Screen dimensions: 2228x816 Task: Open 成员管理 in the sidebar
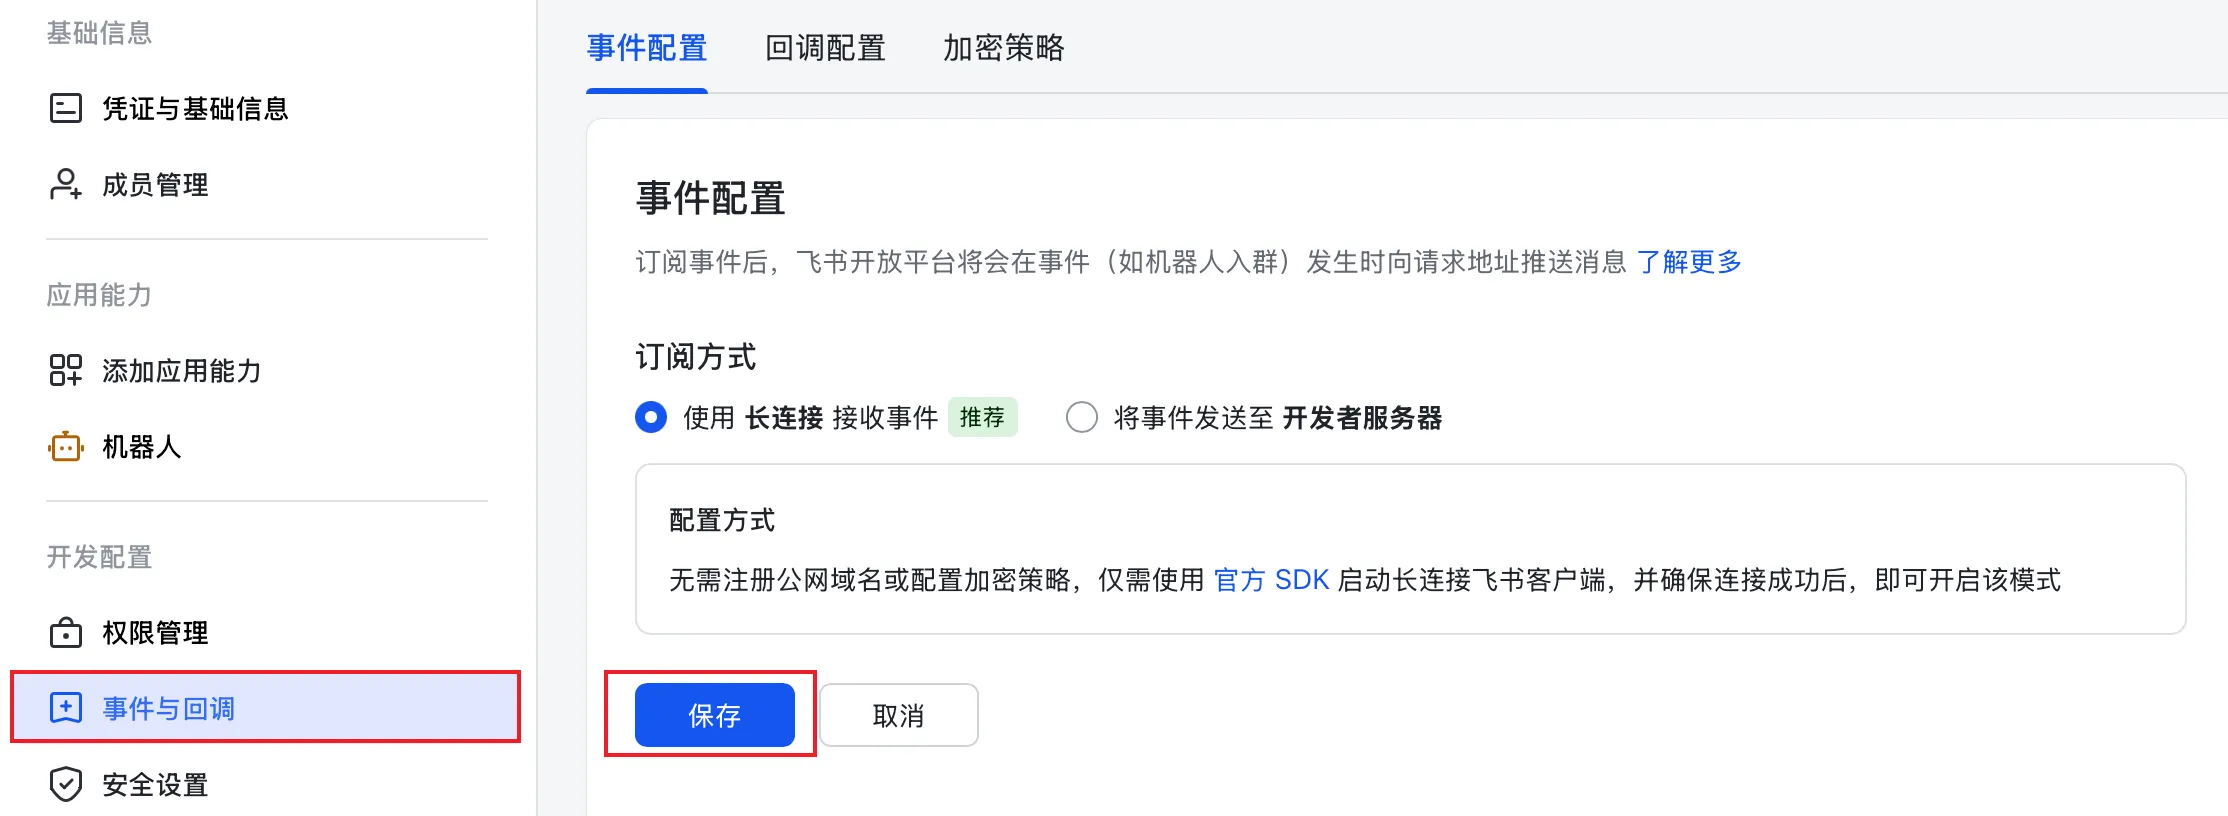tap(155, 185)
